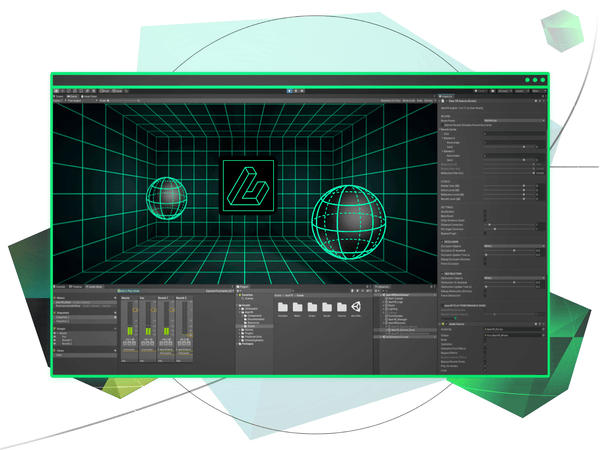600x450 pixels.
Task: Switch to the Audio Mixer tab
Action: click(x=94, y=287)
